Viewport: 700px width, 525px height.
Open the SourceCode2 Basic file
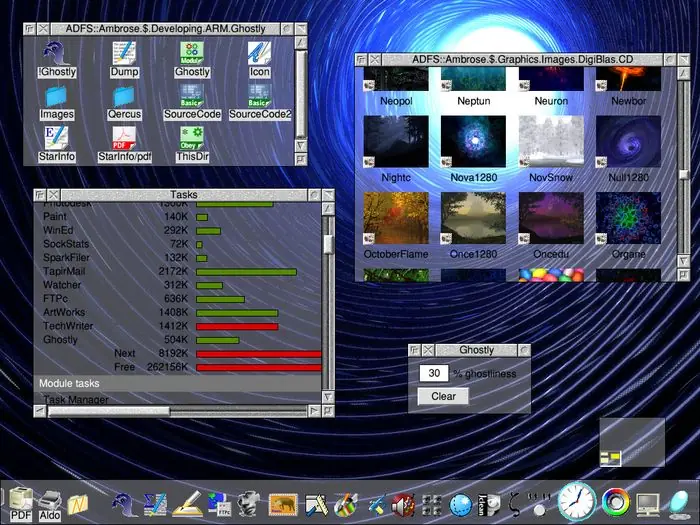[x=260, y=97]
